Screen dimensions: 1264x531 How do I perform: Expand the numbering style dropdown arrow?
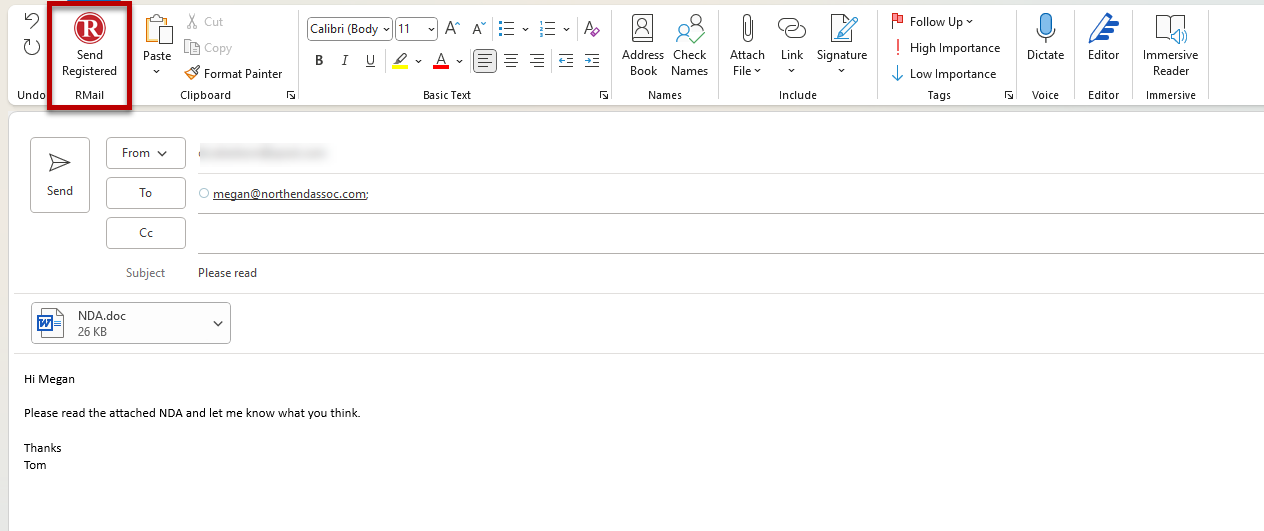[x=567, y=29]
